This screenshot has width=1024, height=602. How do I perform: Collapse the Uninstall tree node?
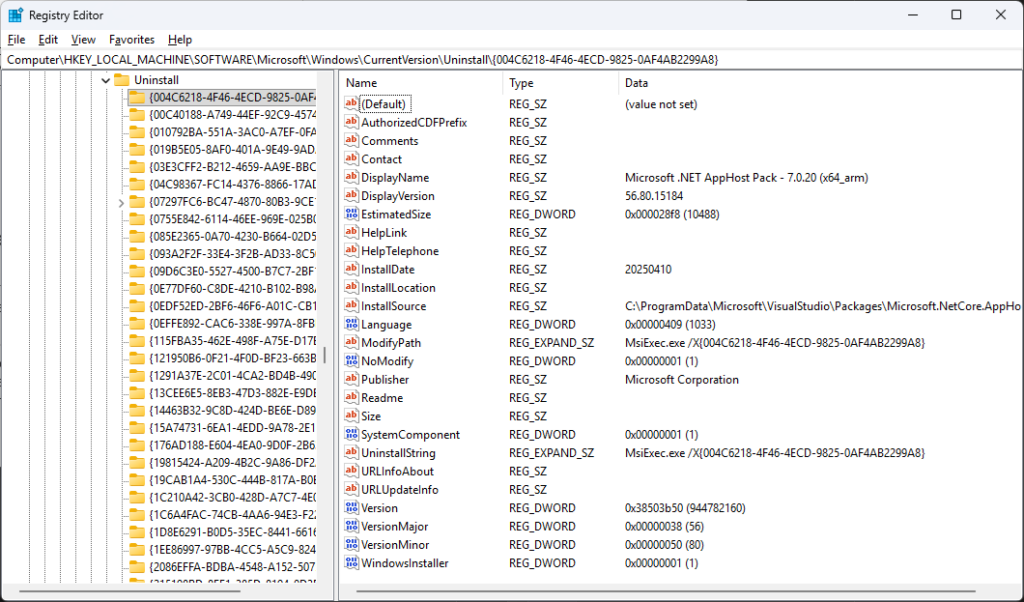click(x=106, y=80)
